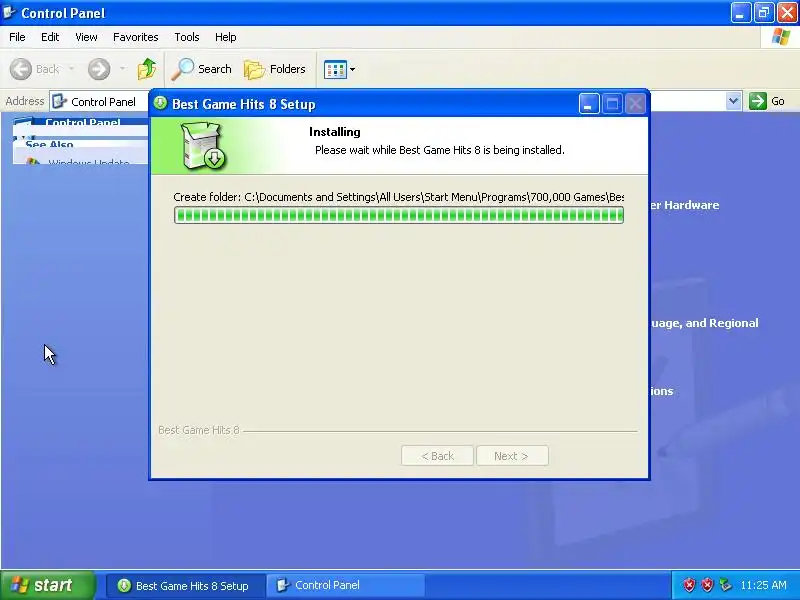Click the Next button in Setup
The width and height of the screenshot is (800, 600).
[512, 456]
